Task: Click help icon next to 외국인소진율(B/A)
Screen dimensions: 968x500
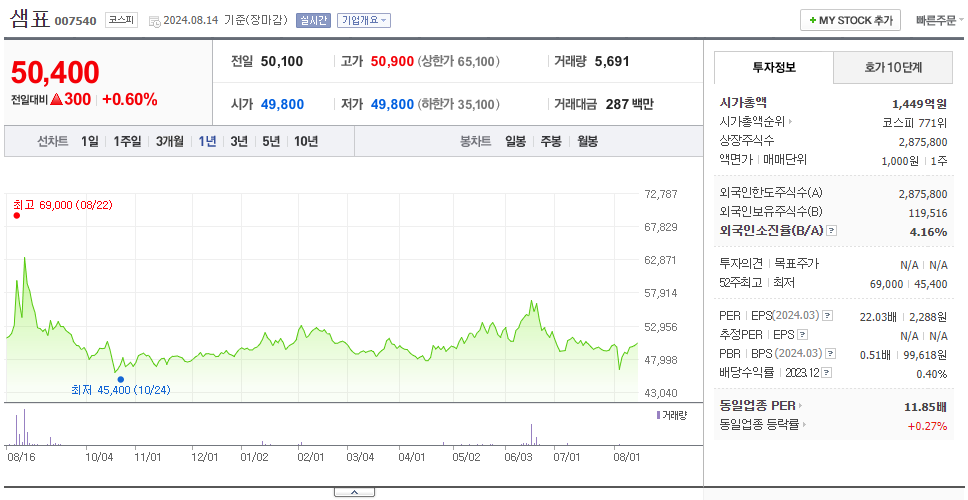Action: 832,231
